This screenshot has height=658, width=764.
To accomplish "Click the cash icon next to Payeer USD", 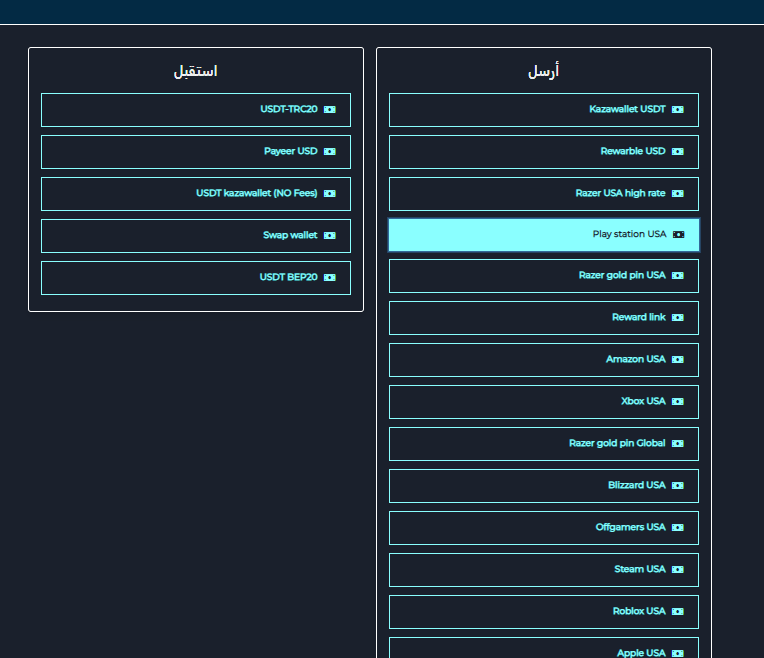I will [330, 152].
